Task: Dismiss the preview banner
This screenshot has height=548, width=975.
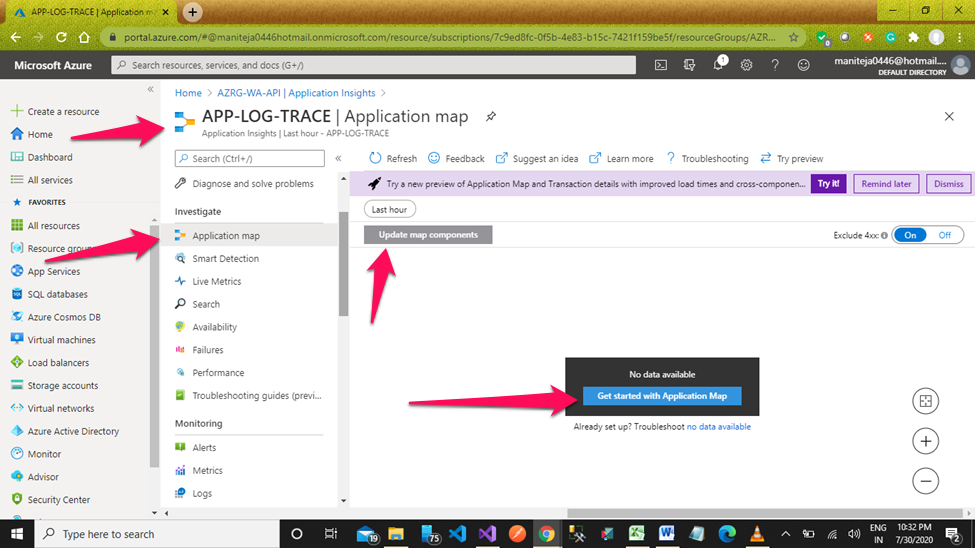Action: point(948,183)
